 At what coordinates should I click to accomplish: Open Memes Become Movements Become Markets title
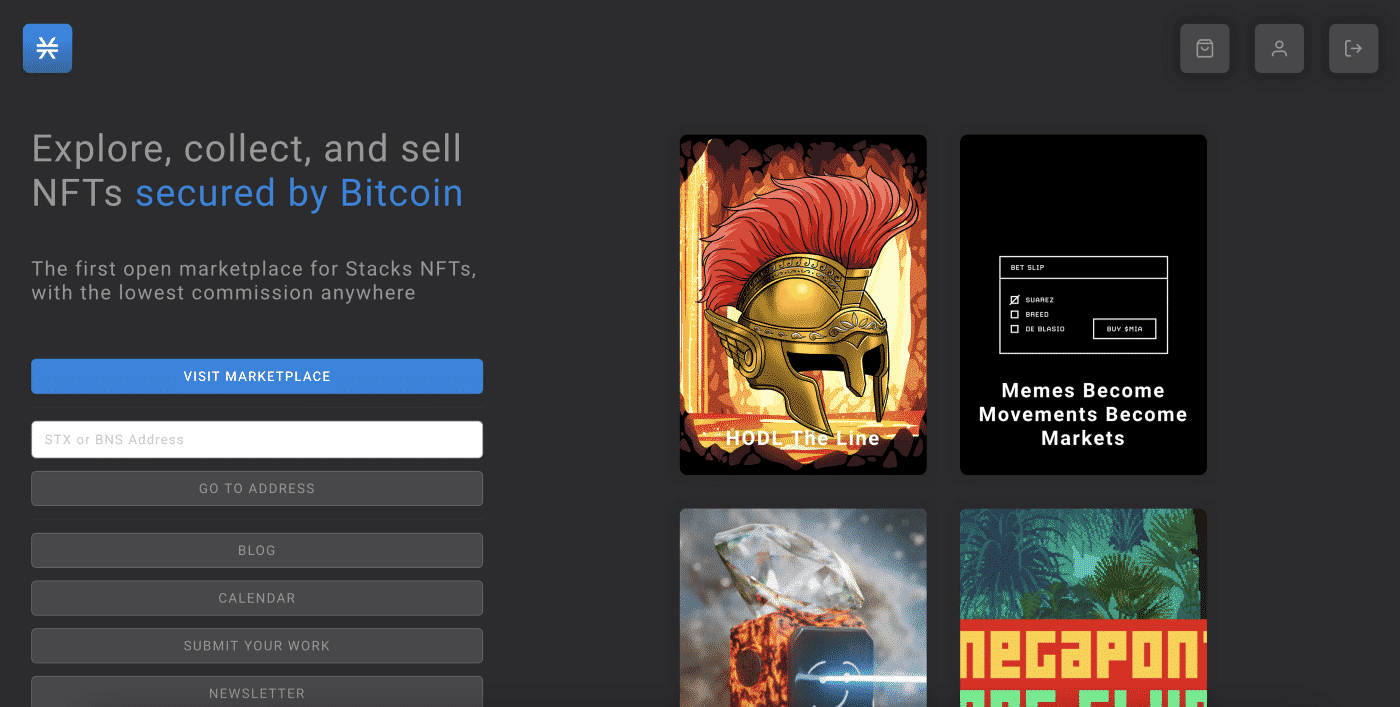[x=1083, y=414]
